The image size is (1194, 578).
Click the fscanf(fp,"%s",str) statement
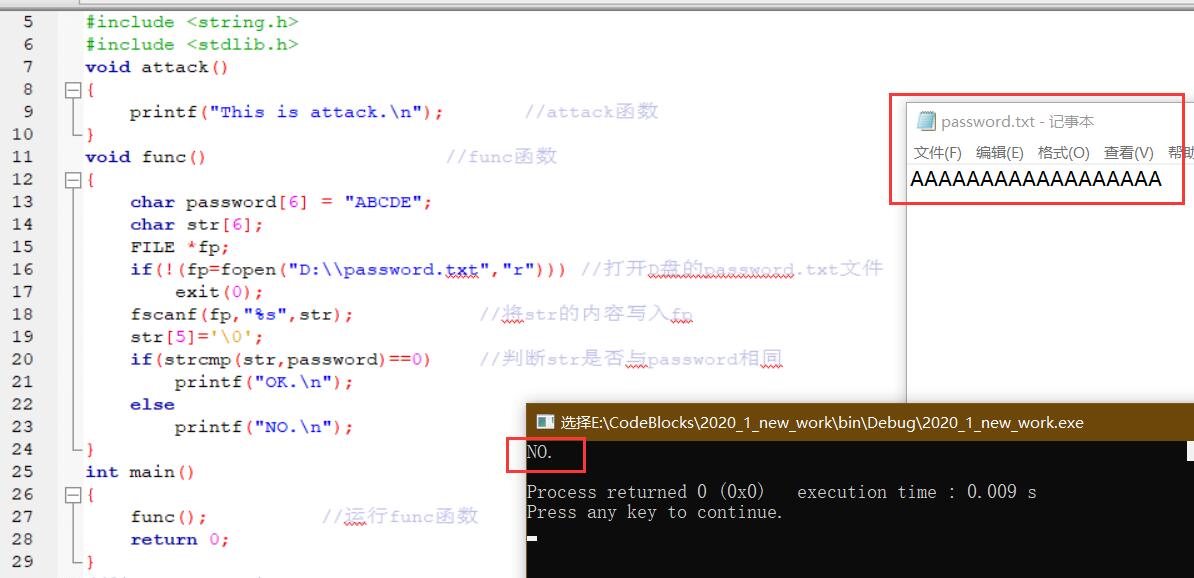point(241,315)
